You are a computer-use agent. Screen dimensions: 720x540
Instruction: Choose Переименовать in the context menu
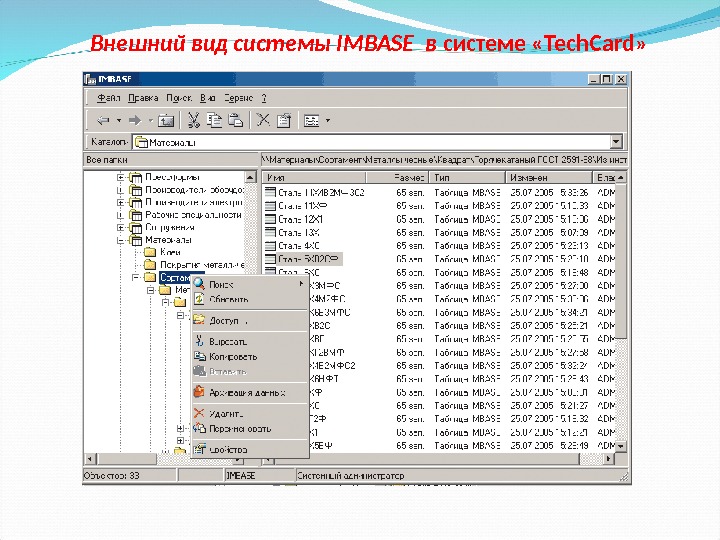(249, 428)
